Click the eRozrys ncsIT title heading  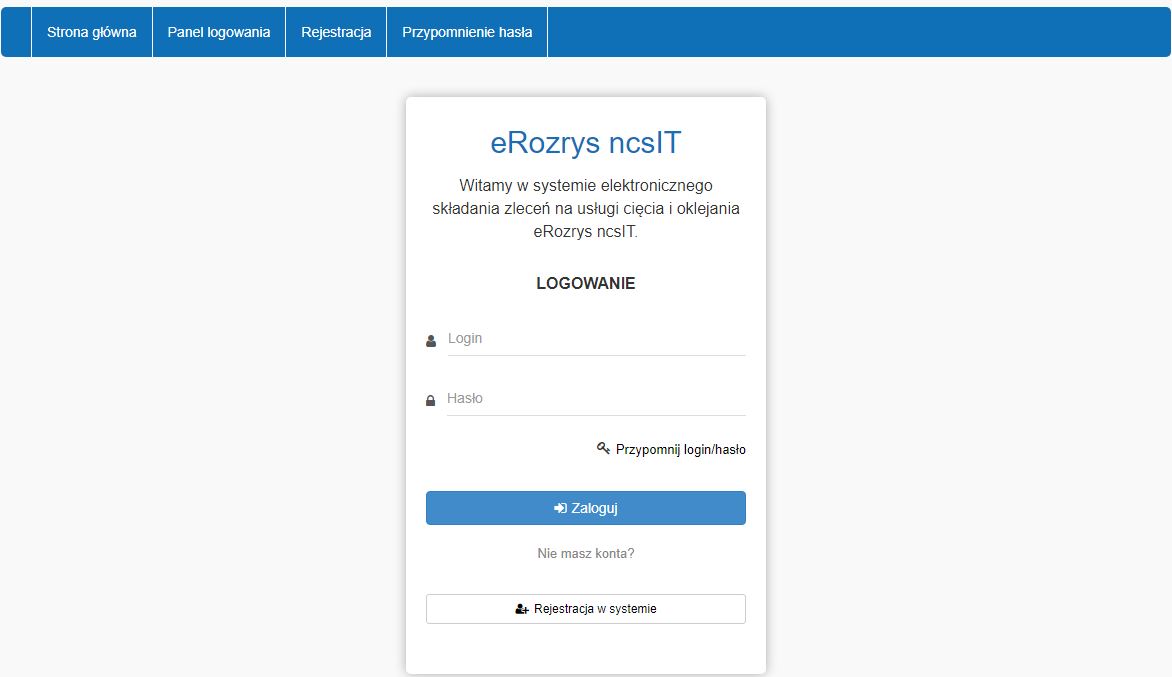click(586, 143)
